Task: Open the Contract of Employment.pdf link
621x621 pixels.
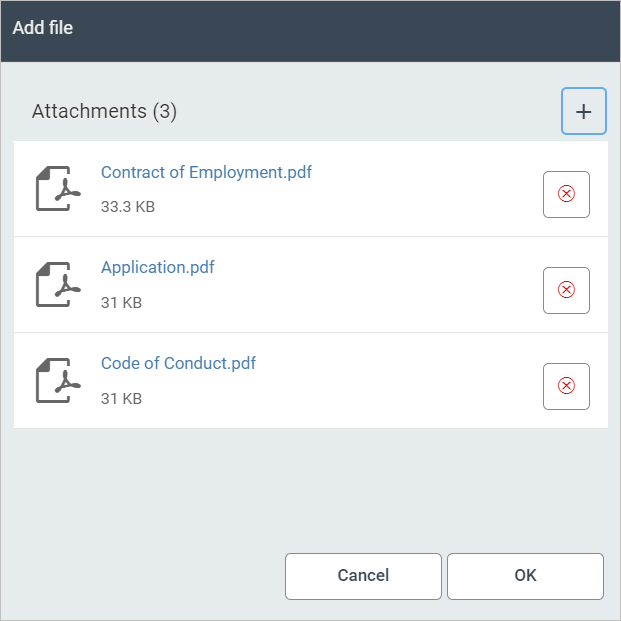Action: click(206, 172)
